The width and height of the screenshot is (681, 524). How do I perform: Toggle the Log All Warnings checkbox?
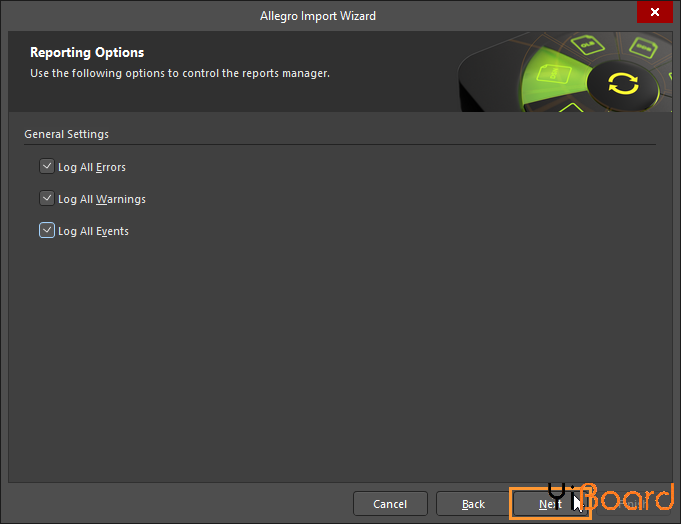click(47, 198)
